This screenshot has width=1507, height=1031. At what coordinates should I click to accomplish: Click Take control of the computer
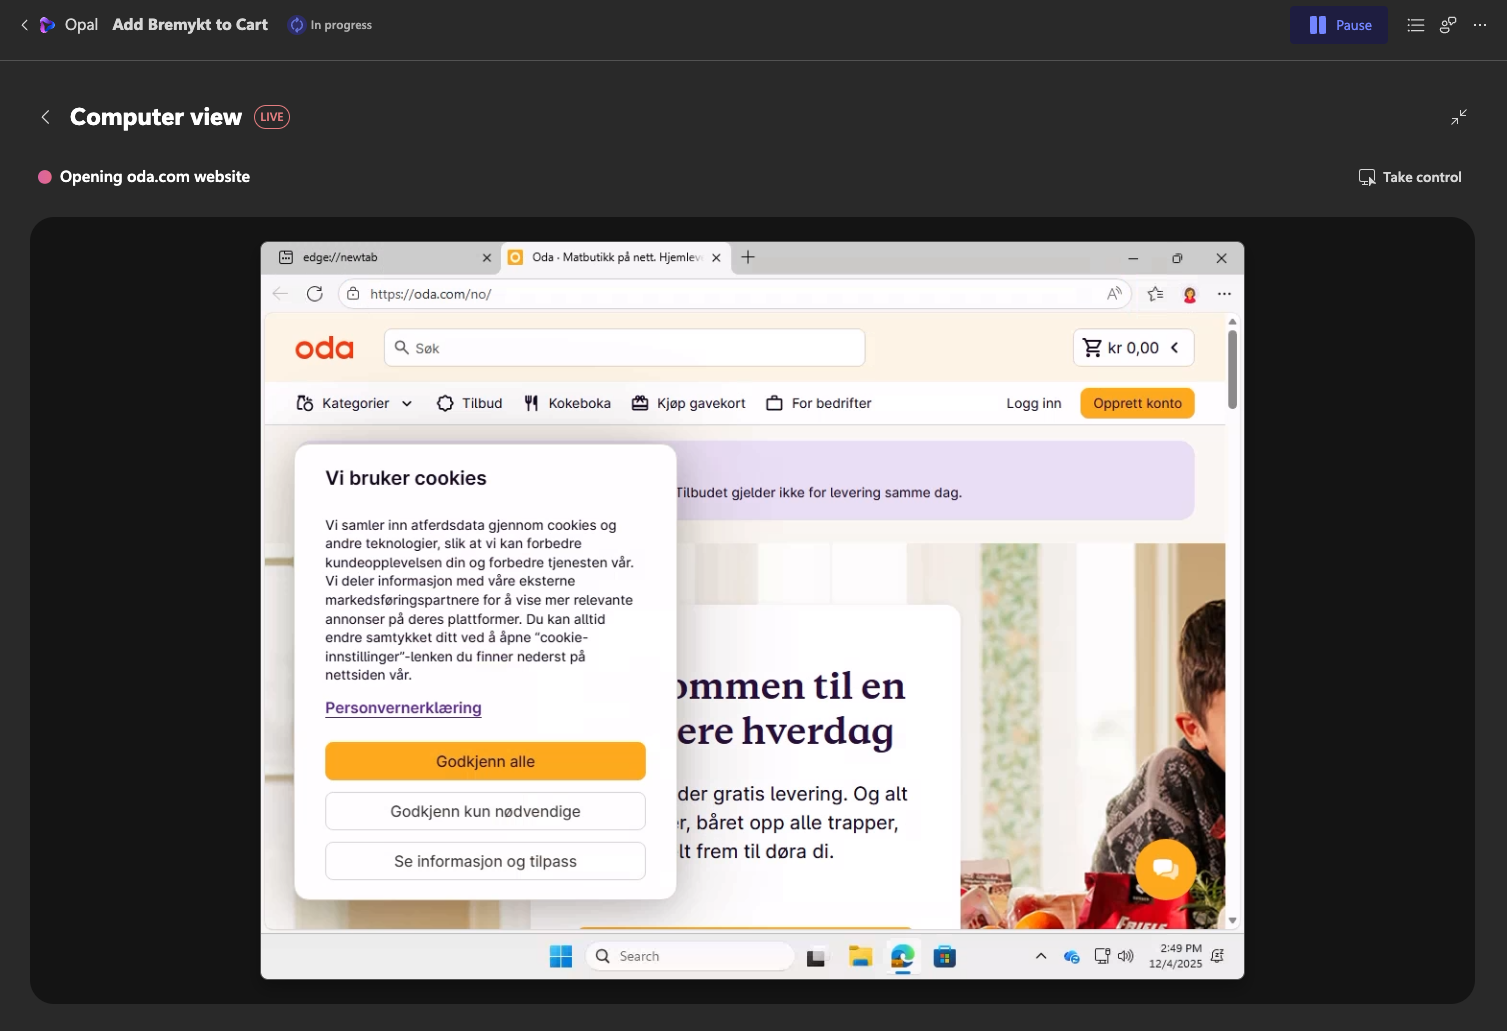point(1409,177)
